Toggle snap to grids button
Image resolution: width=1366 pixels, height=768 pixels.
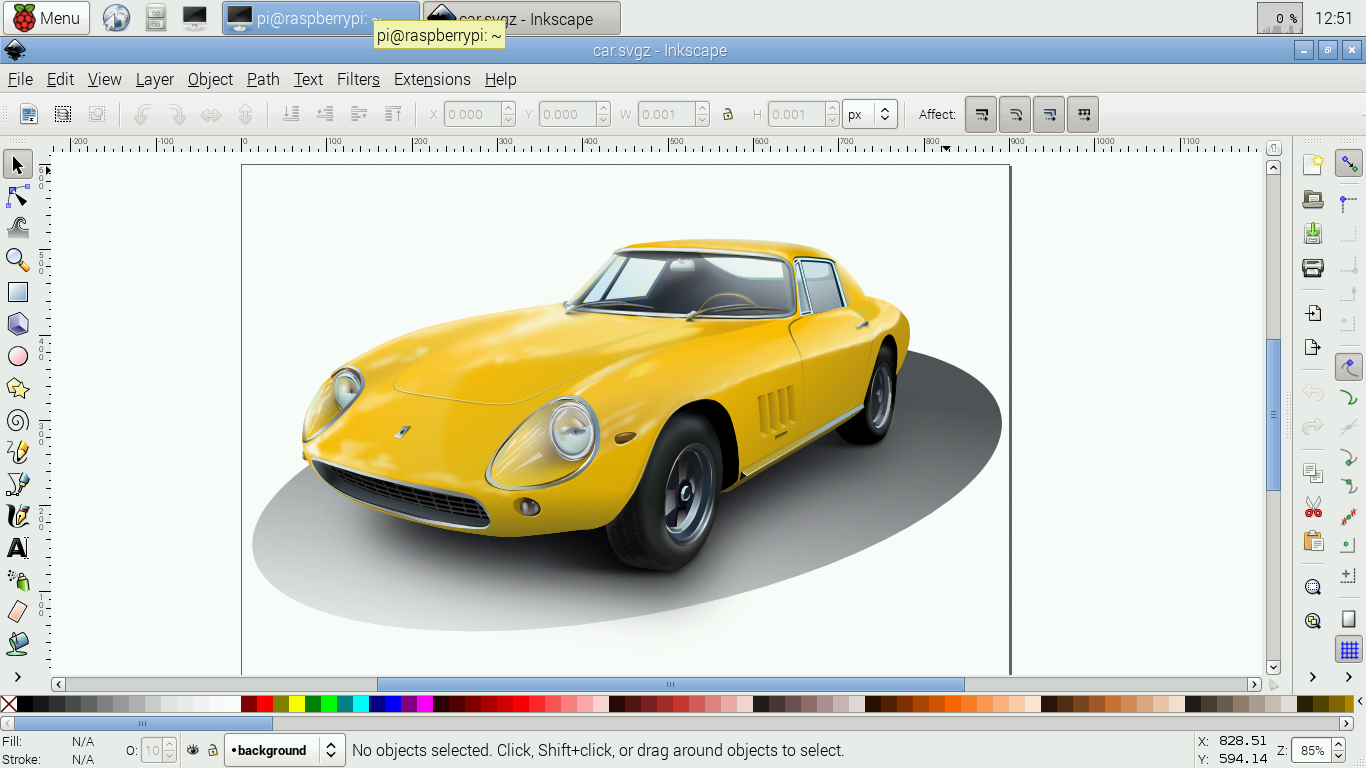coord(1349,651)
